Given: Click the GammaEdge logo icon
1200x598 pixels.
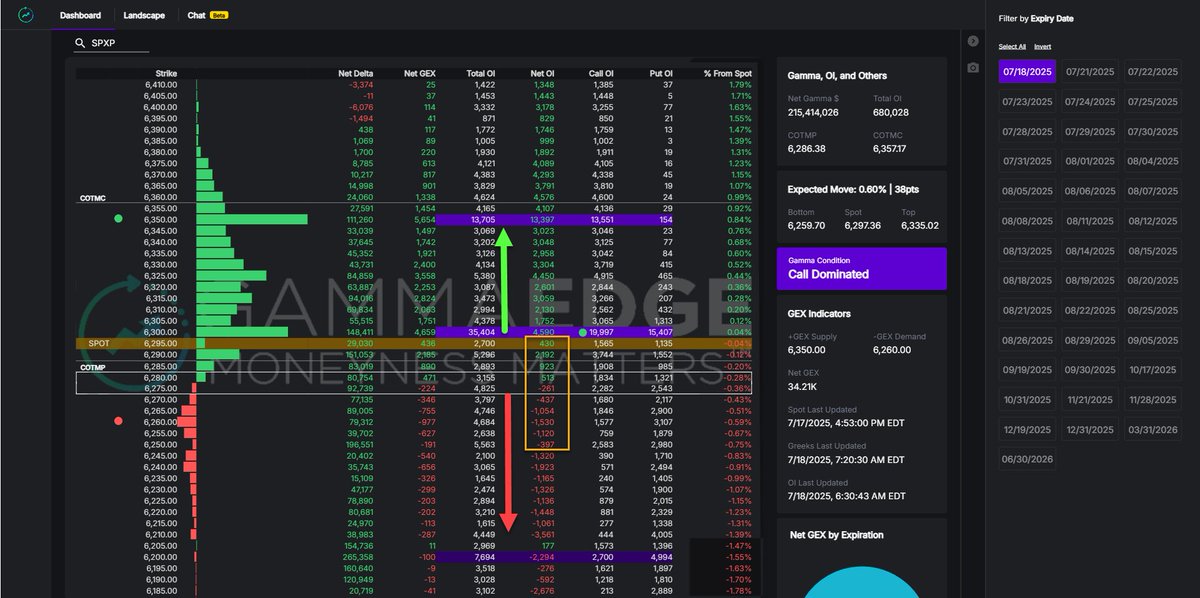Looking at the screenshot, I should [27, 15].
